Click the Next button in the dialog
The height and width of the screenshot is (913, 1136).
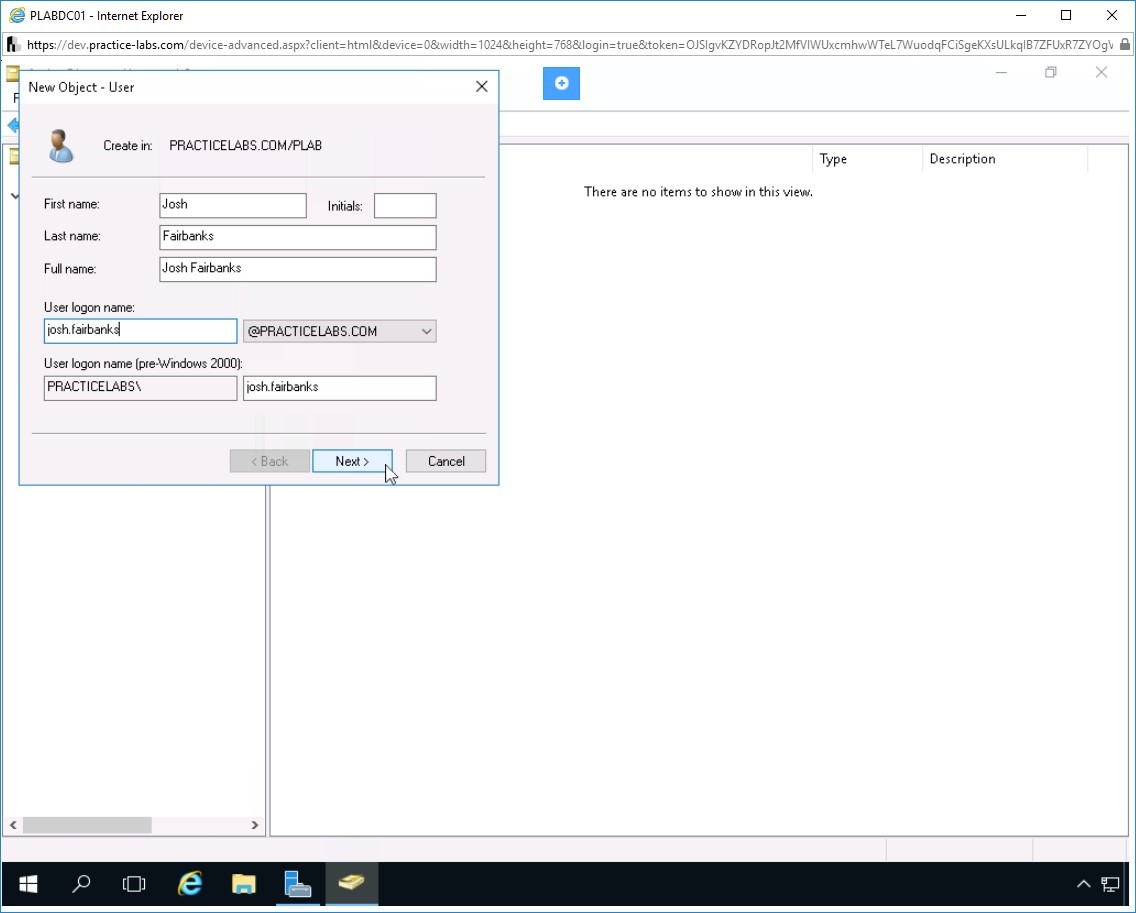tap(352, 461)
